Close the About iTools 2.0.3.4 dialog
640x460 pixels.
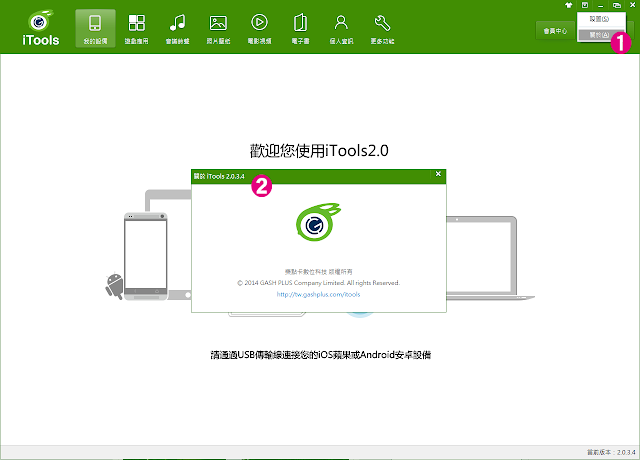pos(438,174)
